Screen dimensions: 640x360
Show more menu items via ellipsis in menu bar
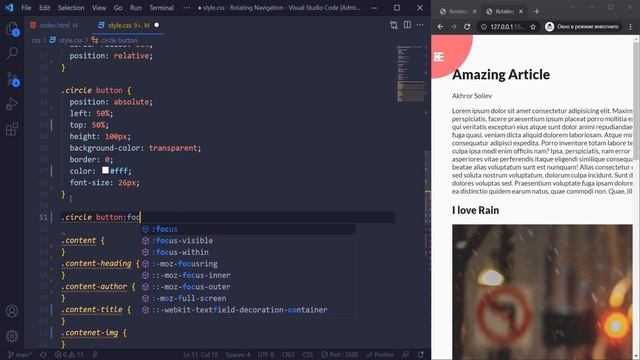(187, 8)
